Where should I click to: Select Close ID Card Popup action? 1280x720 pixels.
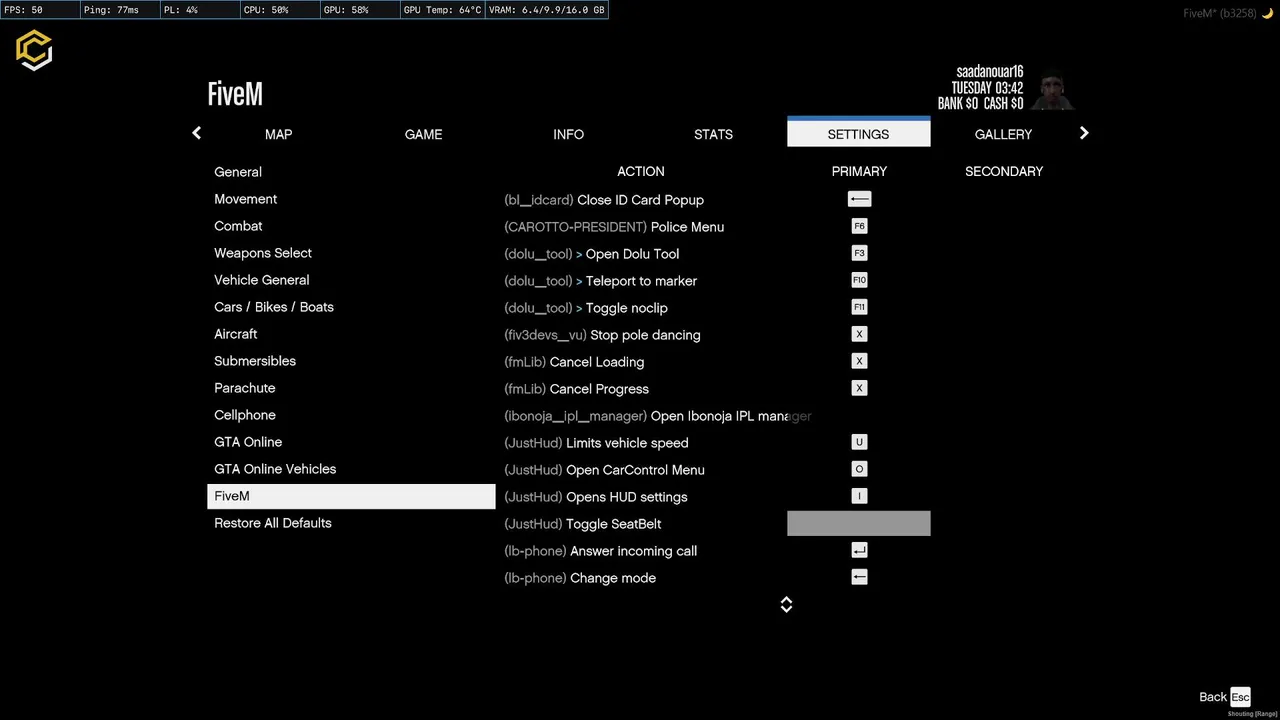(x=604, y=200)
